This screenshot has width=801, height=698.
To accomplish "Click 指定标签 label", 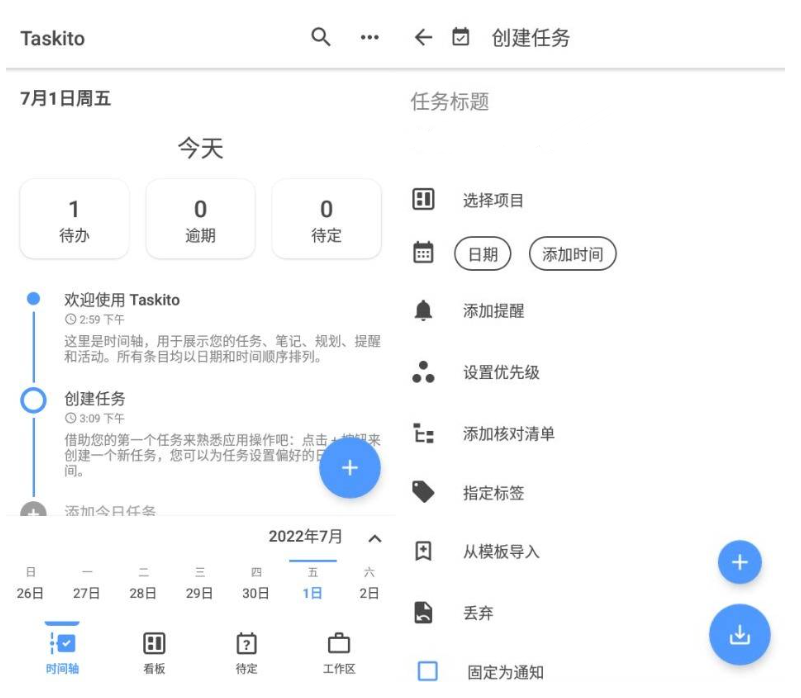I will (493, 493).
